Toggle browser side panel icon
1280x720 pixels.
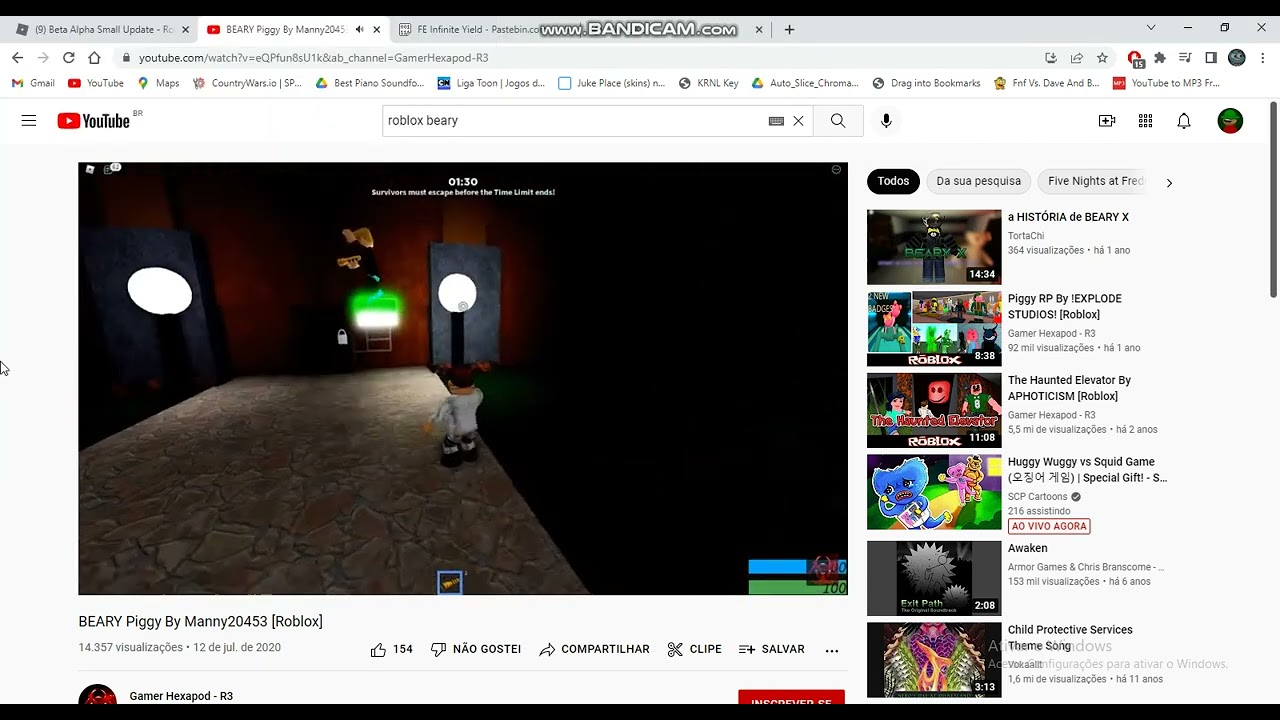(x=1211, y=58)
